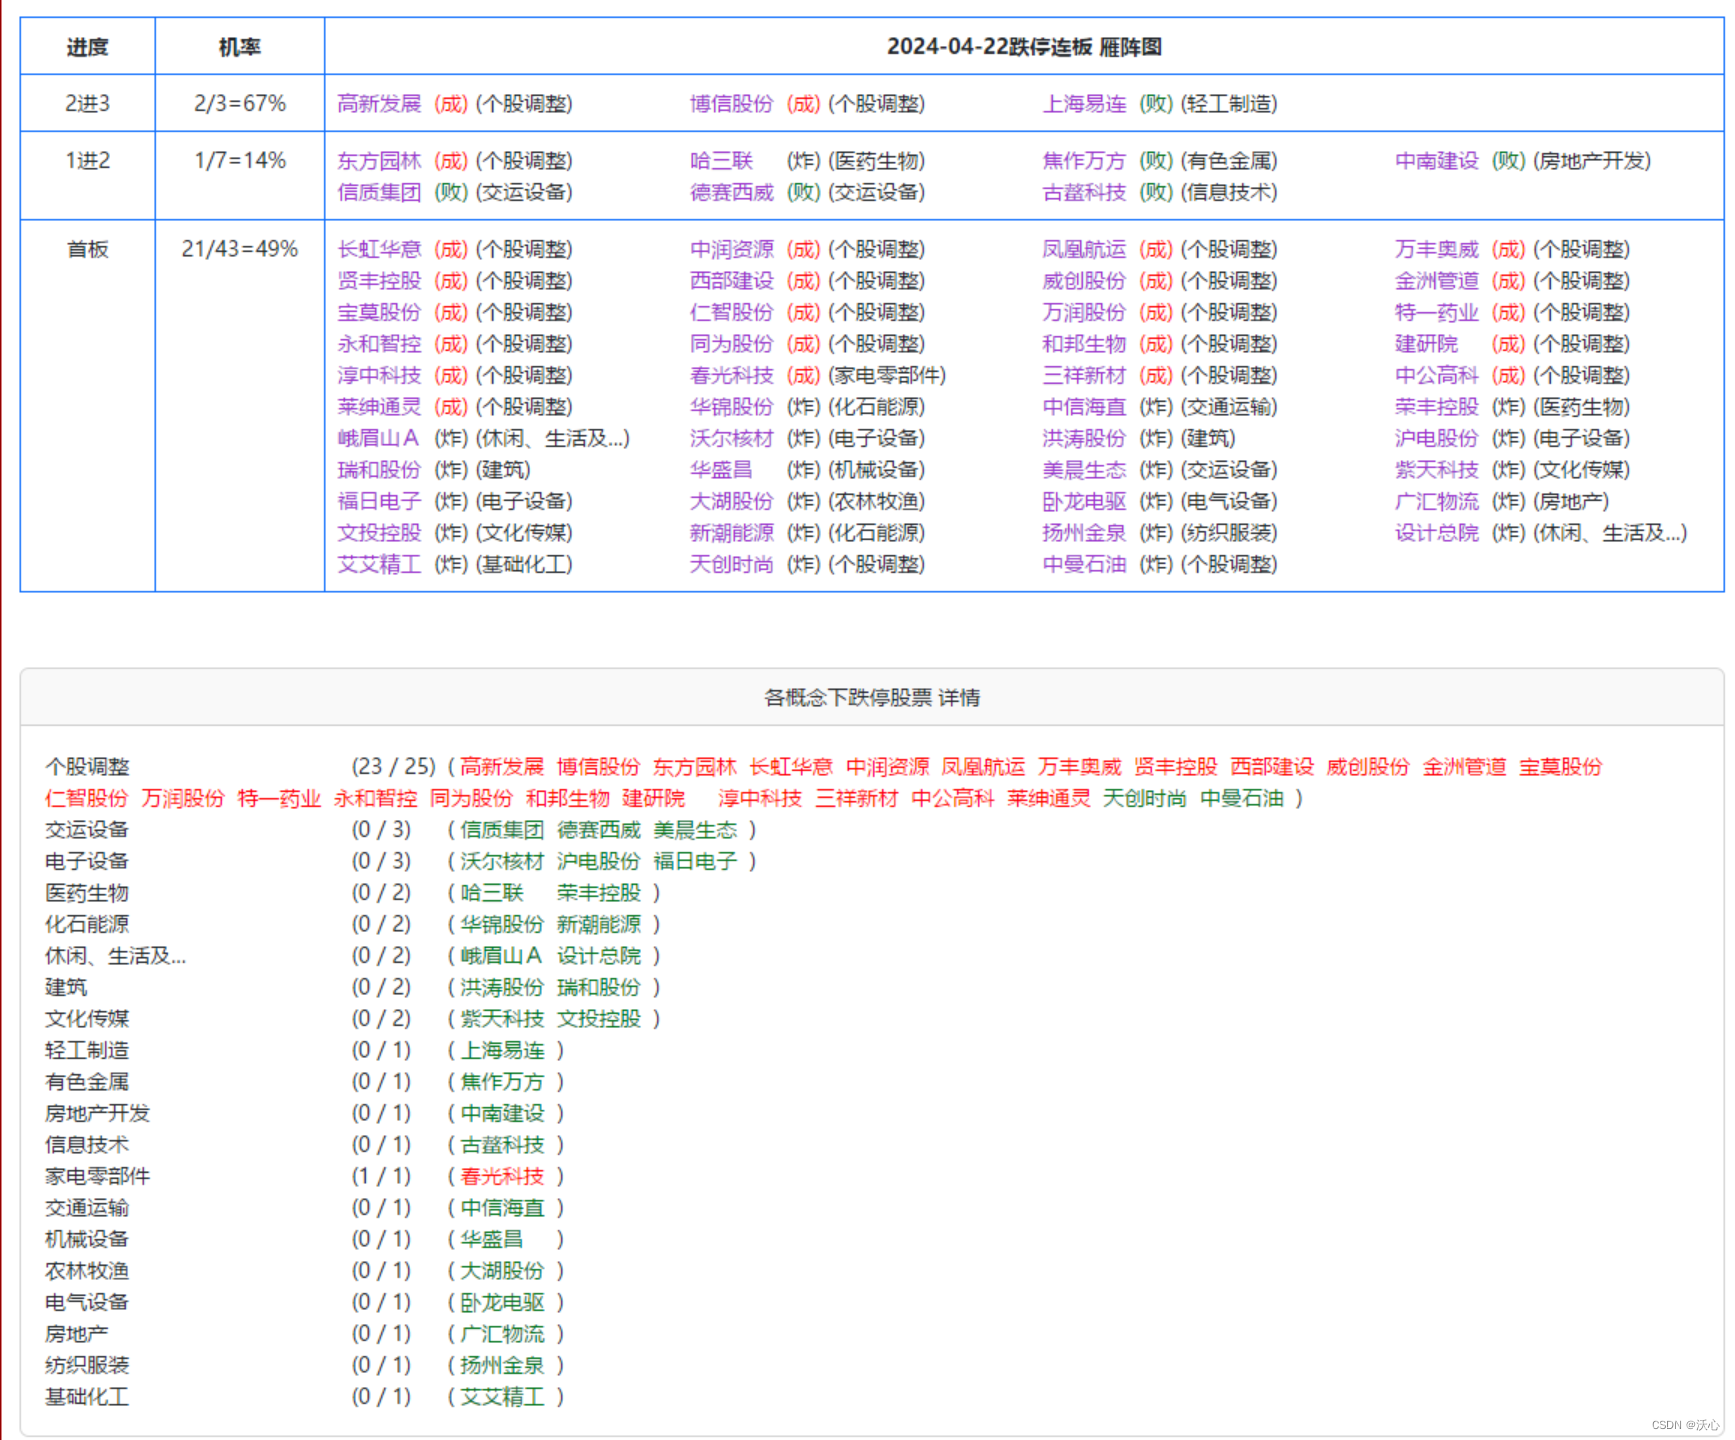
Task: Open 凤凰航运 link in the 首板 row
Action: [1084, 250]
